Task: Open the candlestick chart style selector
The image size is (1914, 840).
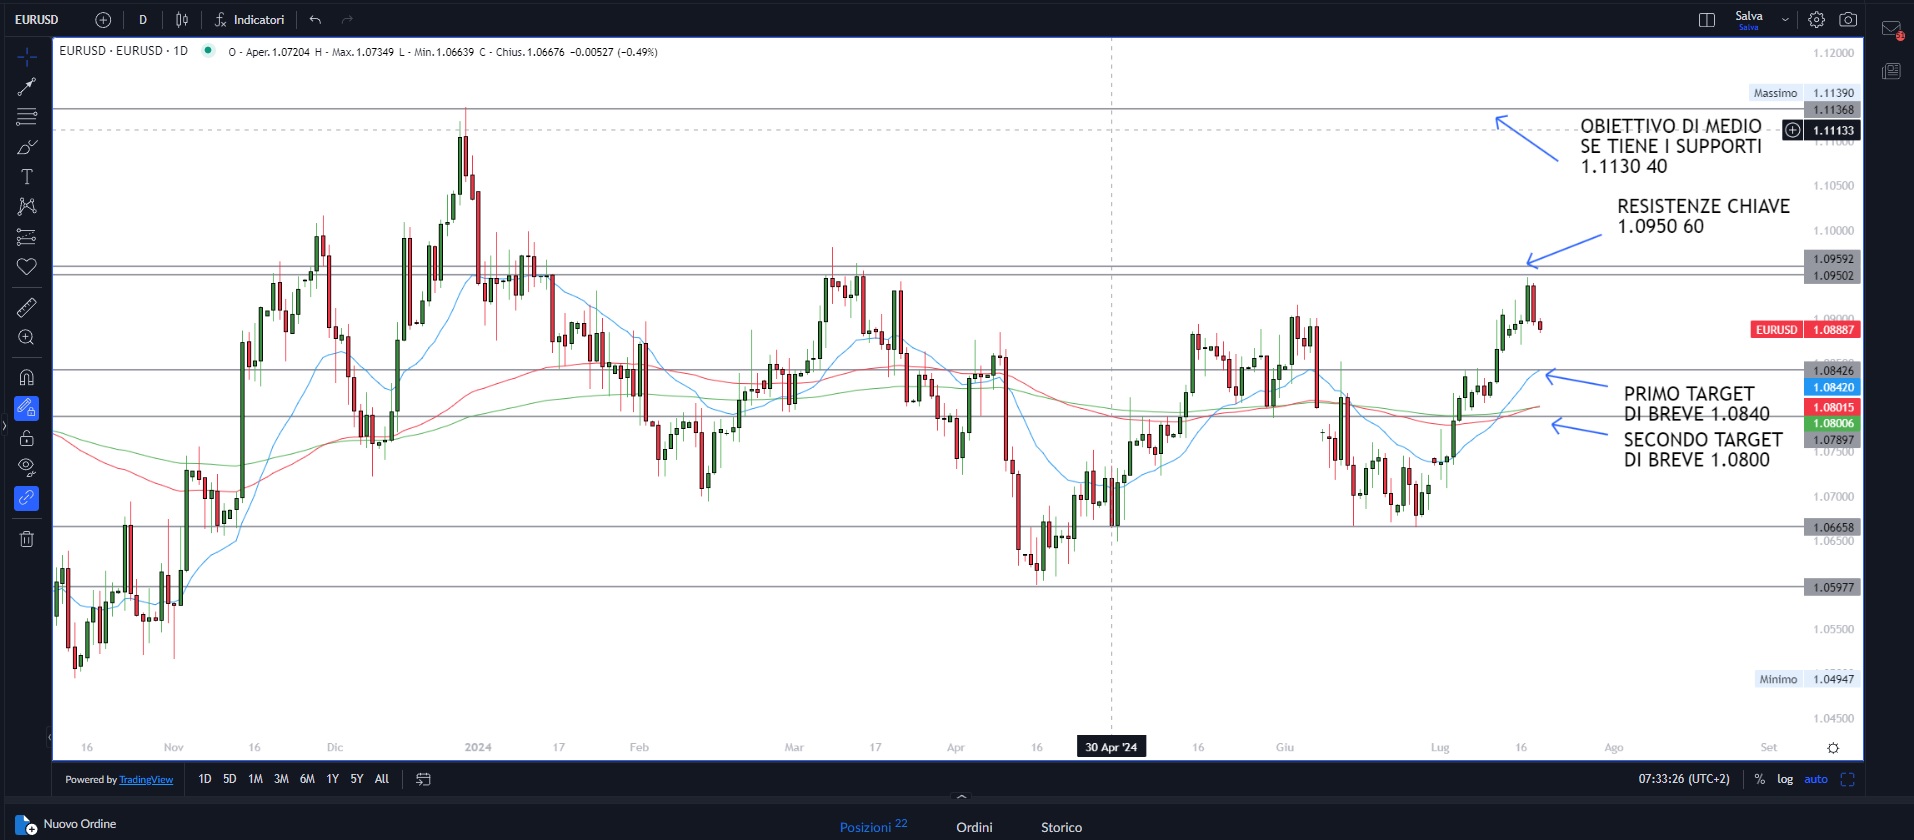Action: pyautogui.click(x=182, y=20)
